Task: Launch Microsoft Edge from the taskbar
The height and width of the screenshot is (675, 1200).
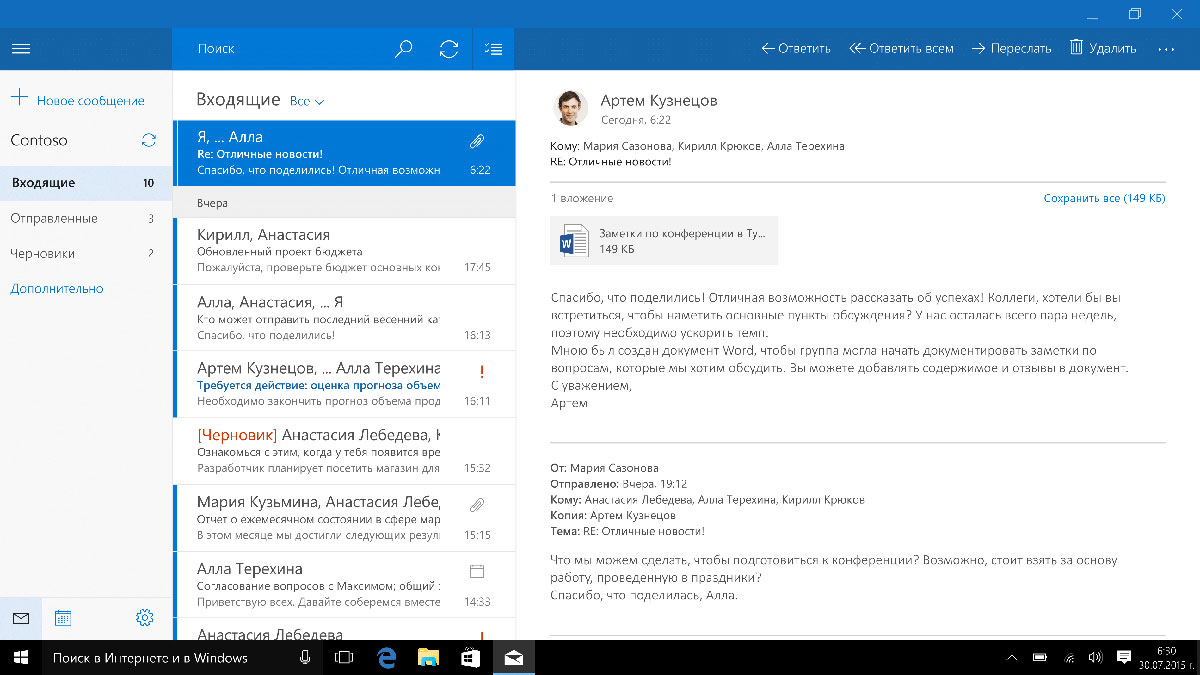Action: pyautogui.click(x=388, y=657)
